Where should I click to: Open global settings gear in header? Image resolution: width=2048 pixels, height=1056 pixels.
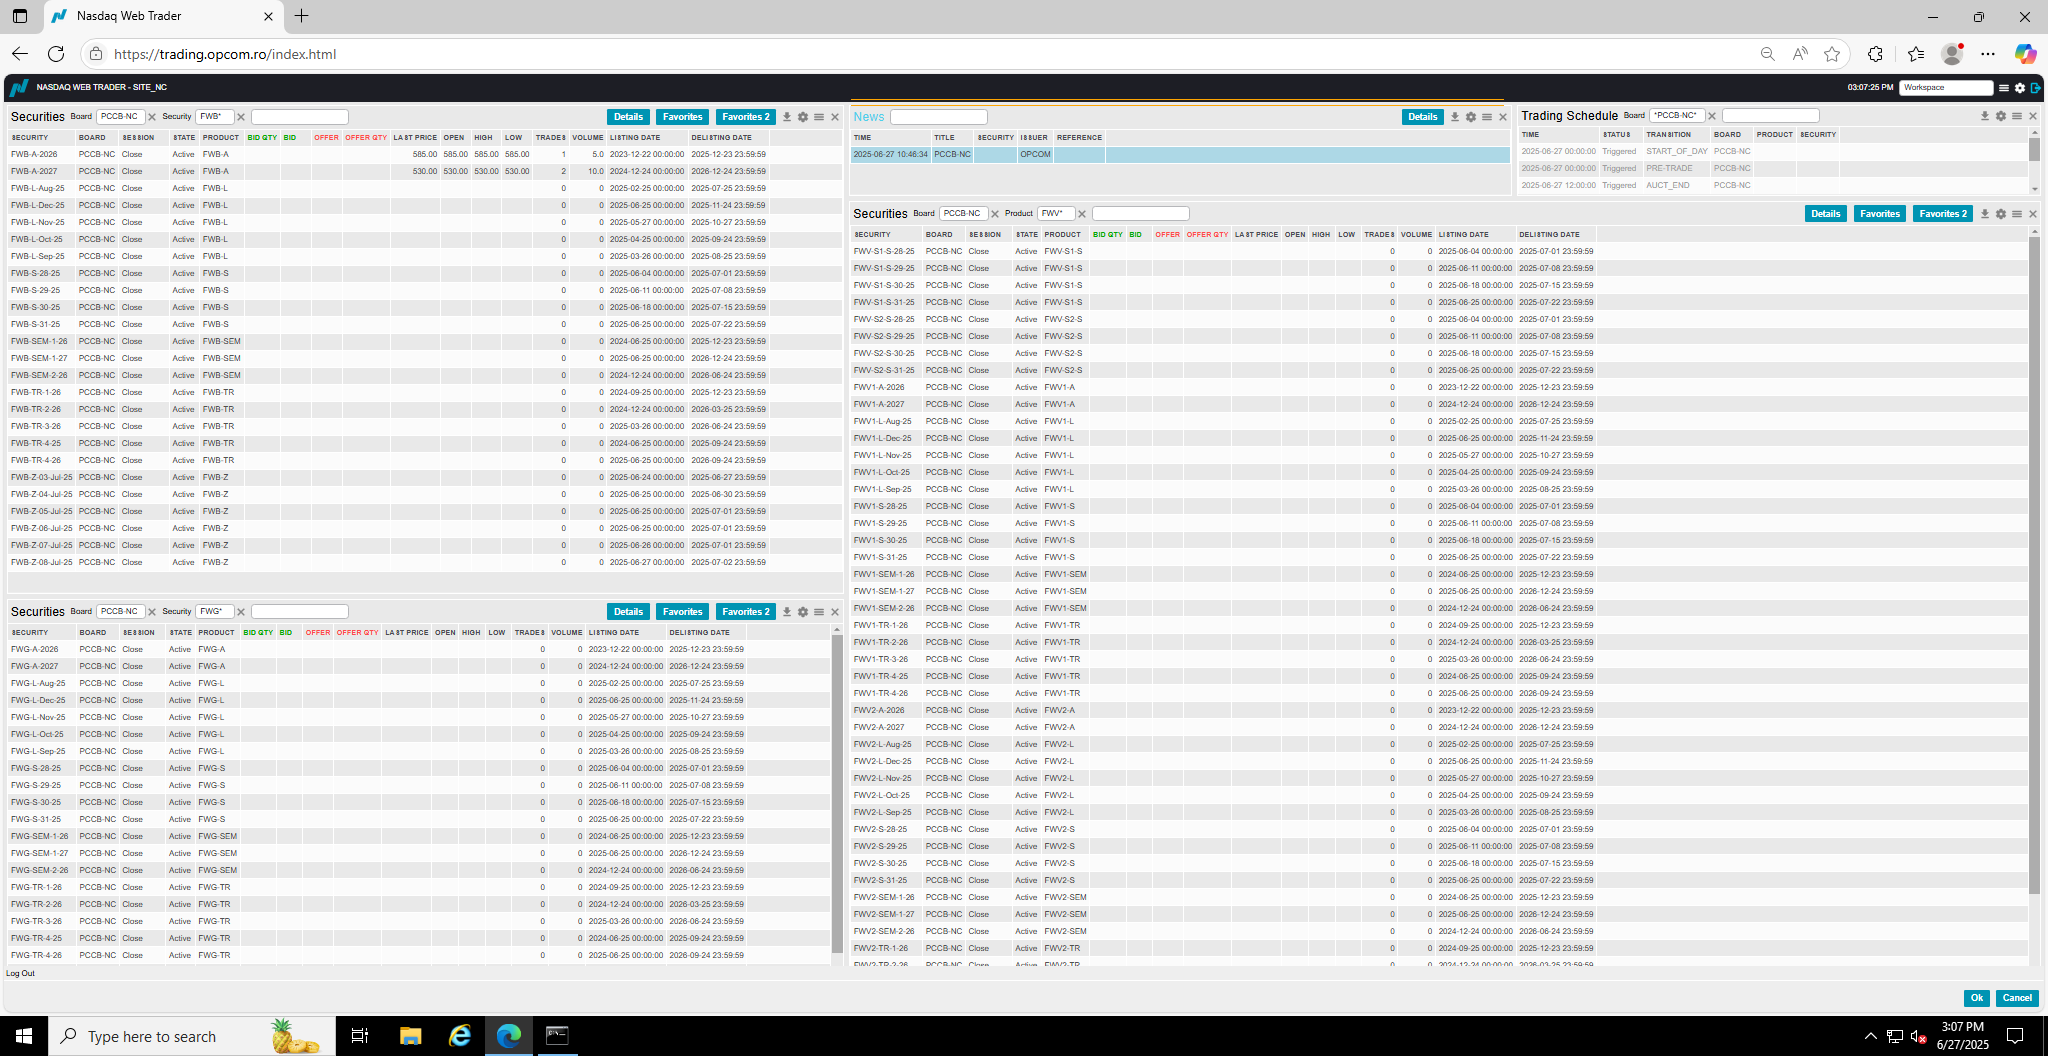click(2020, 88)
